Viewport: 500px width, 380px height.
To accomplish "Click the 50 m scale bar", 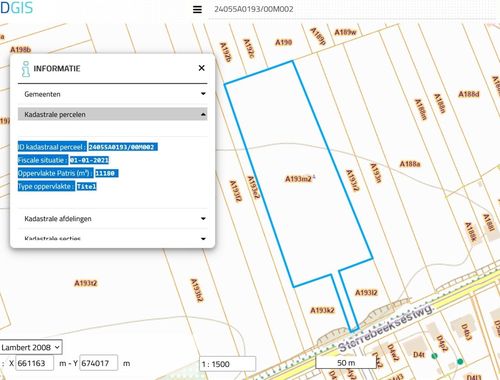I will tap(346, 363).
